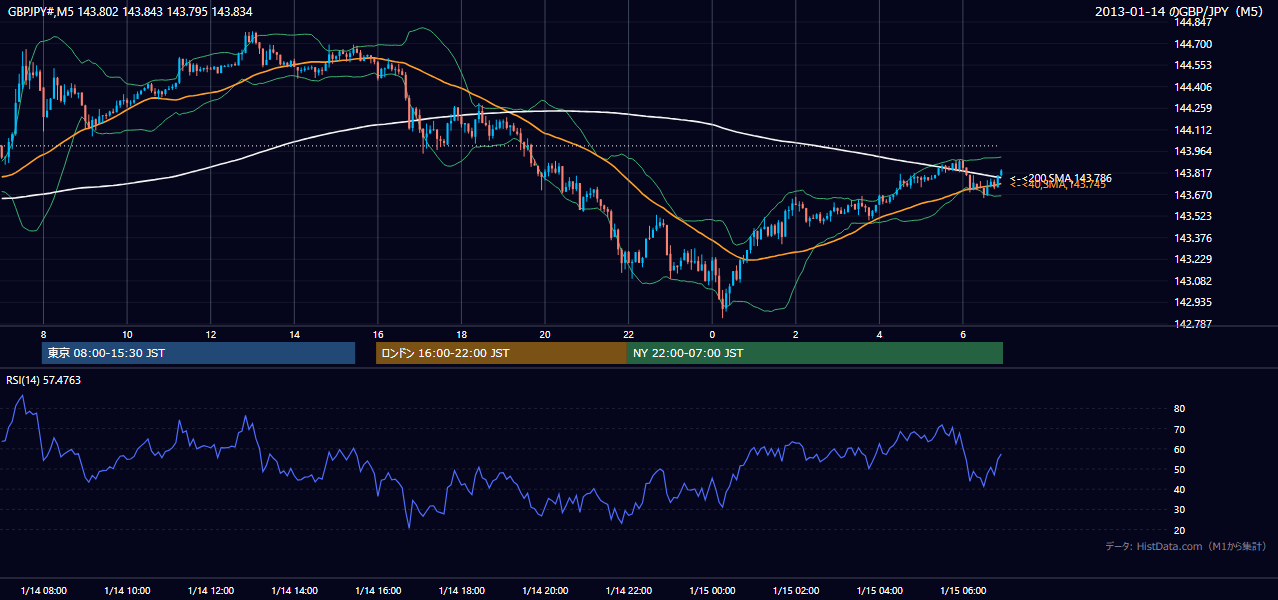Click the 142.935 price axis label

click(x=1194, y=302)
